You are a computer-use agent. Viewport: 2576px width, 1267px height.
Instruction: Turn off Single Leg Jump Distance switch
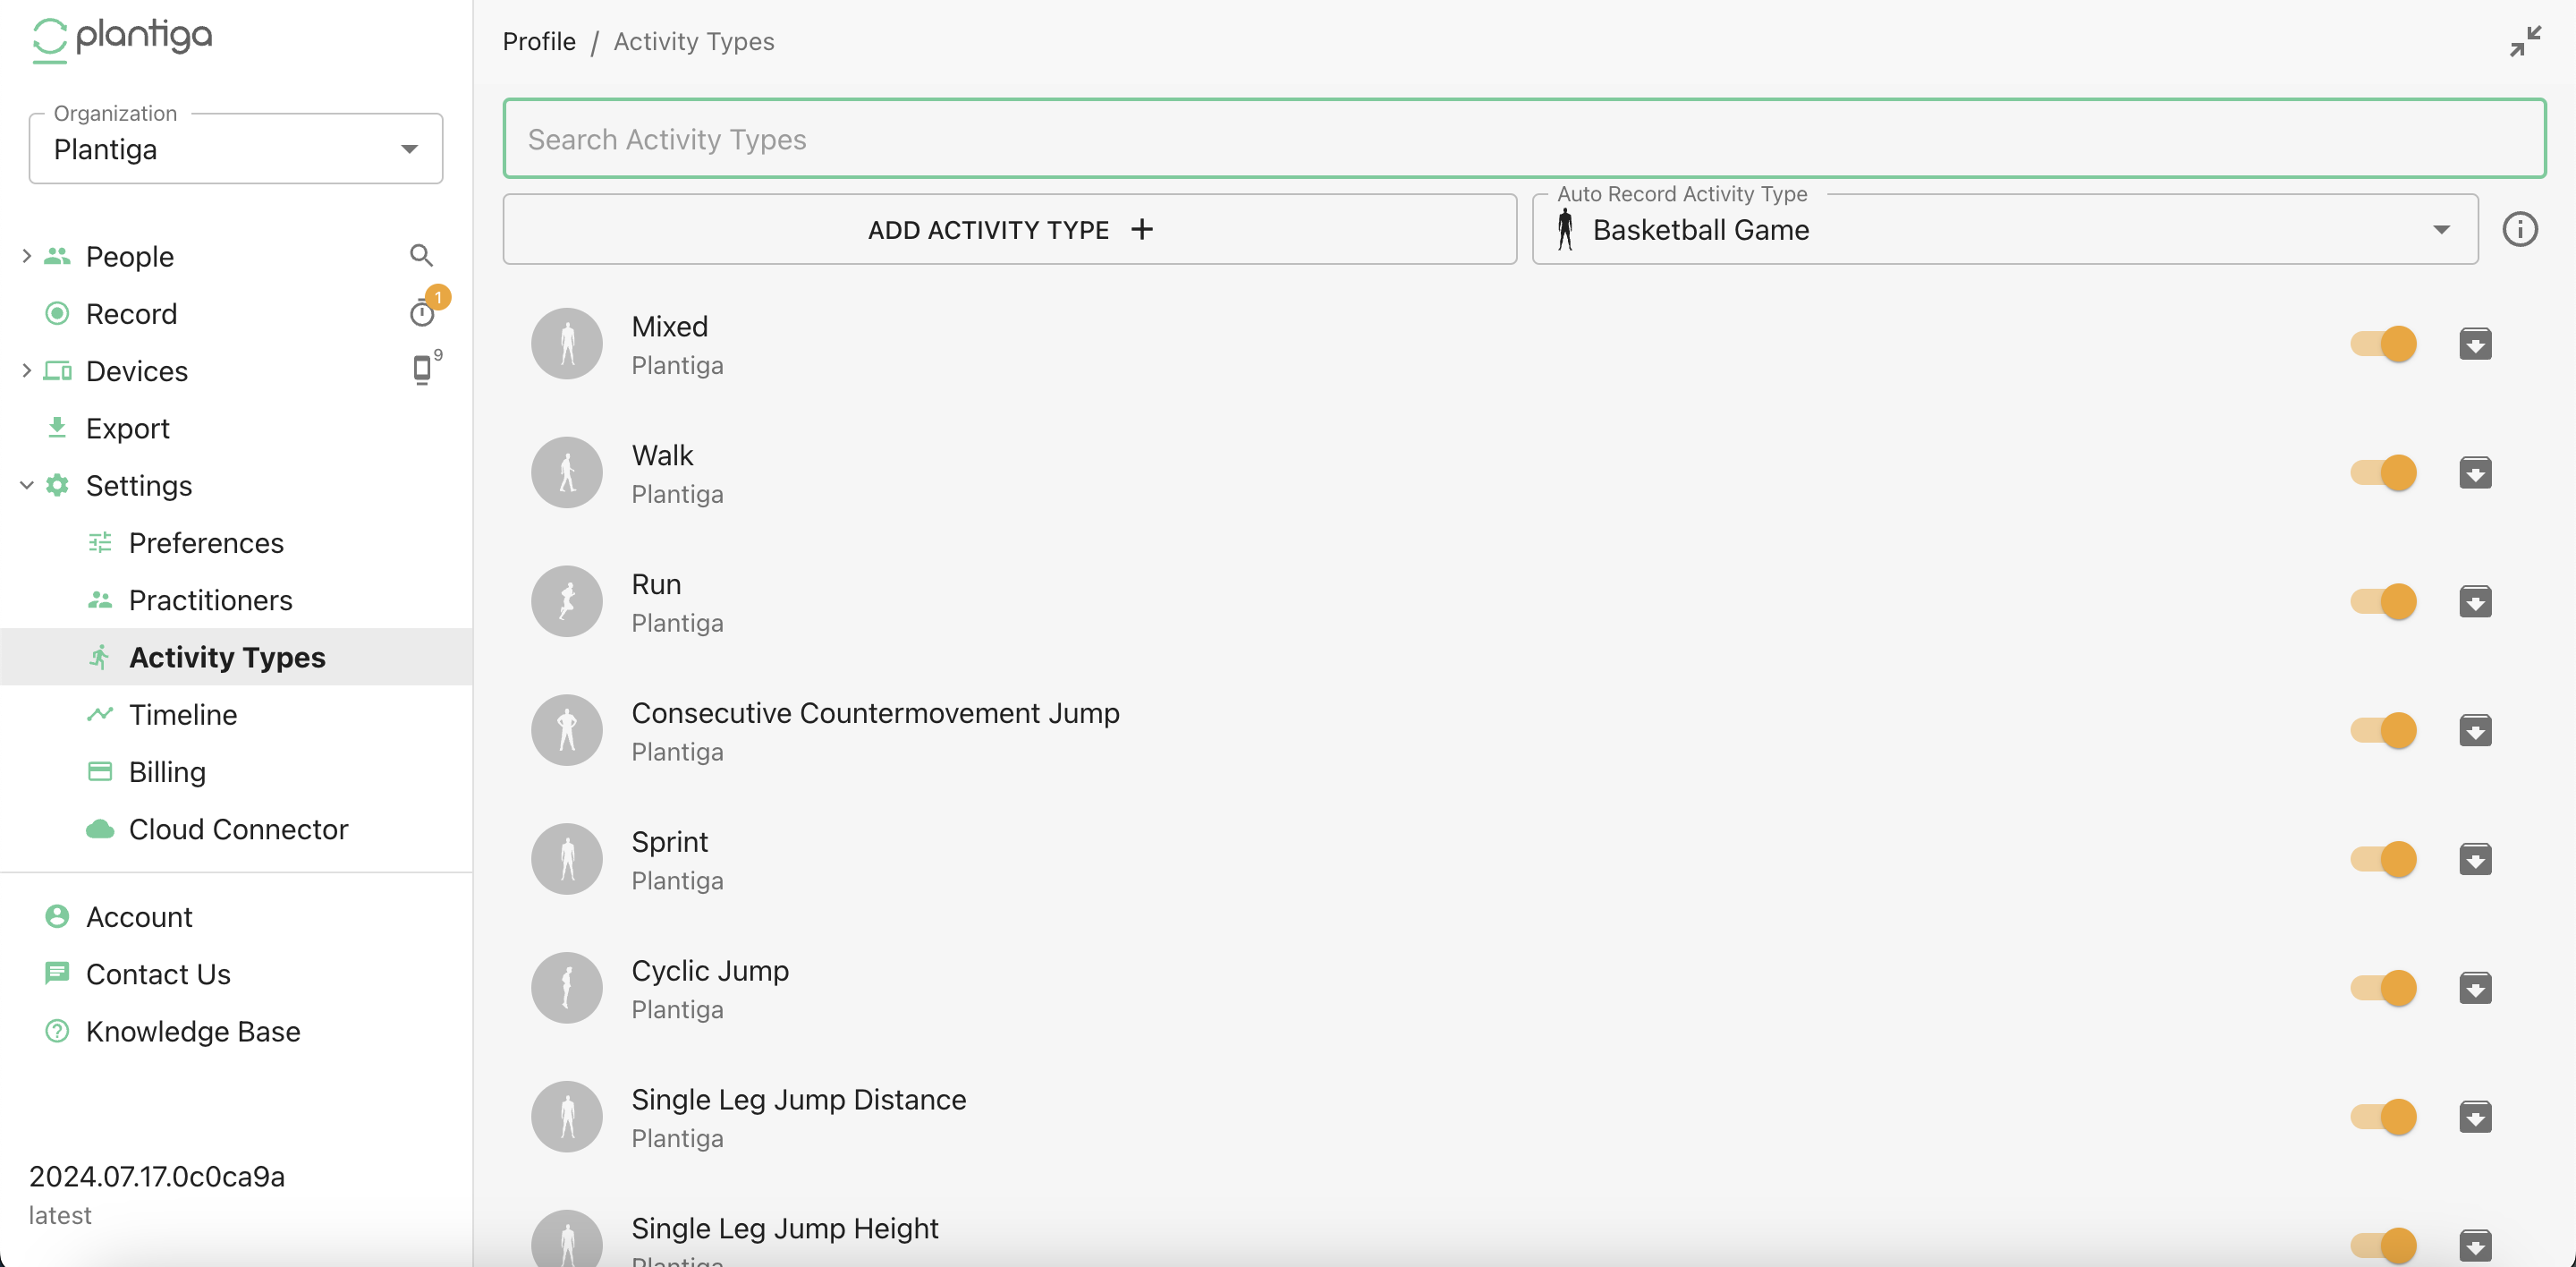click(x=2384, y=1117)
